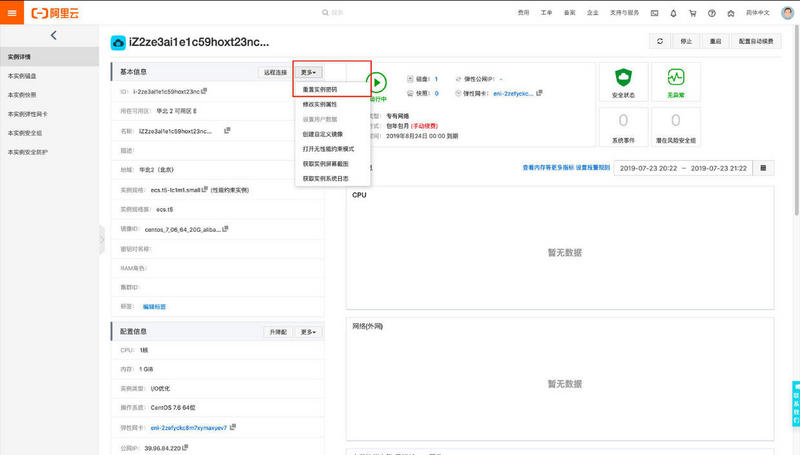Expand the 更多 dropdown in 基本信息
800x455 pixels.
pos(308,72)
